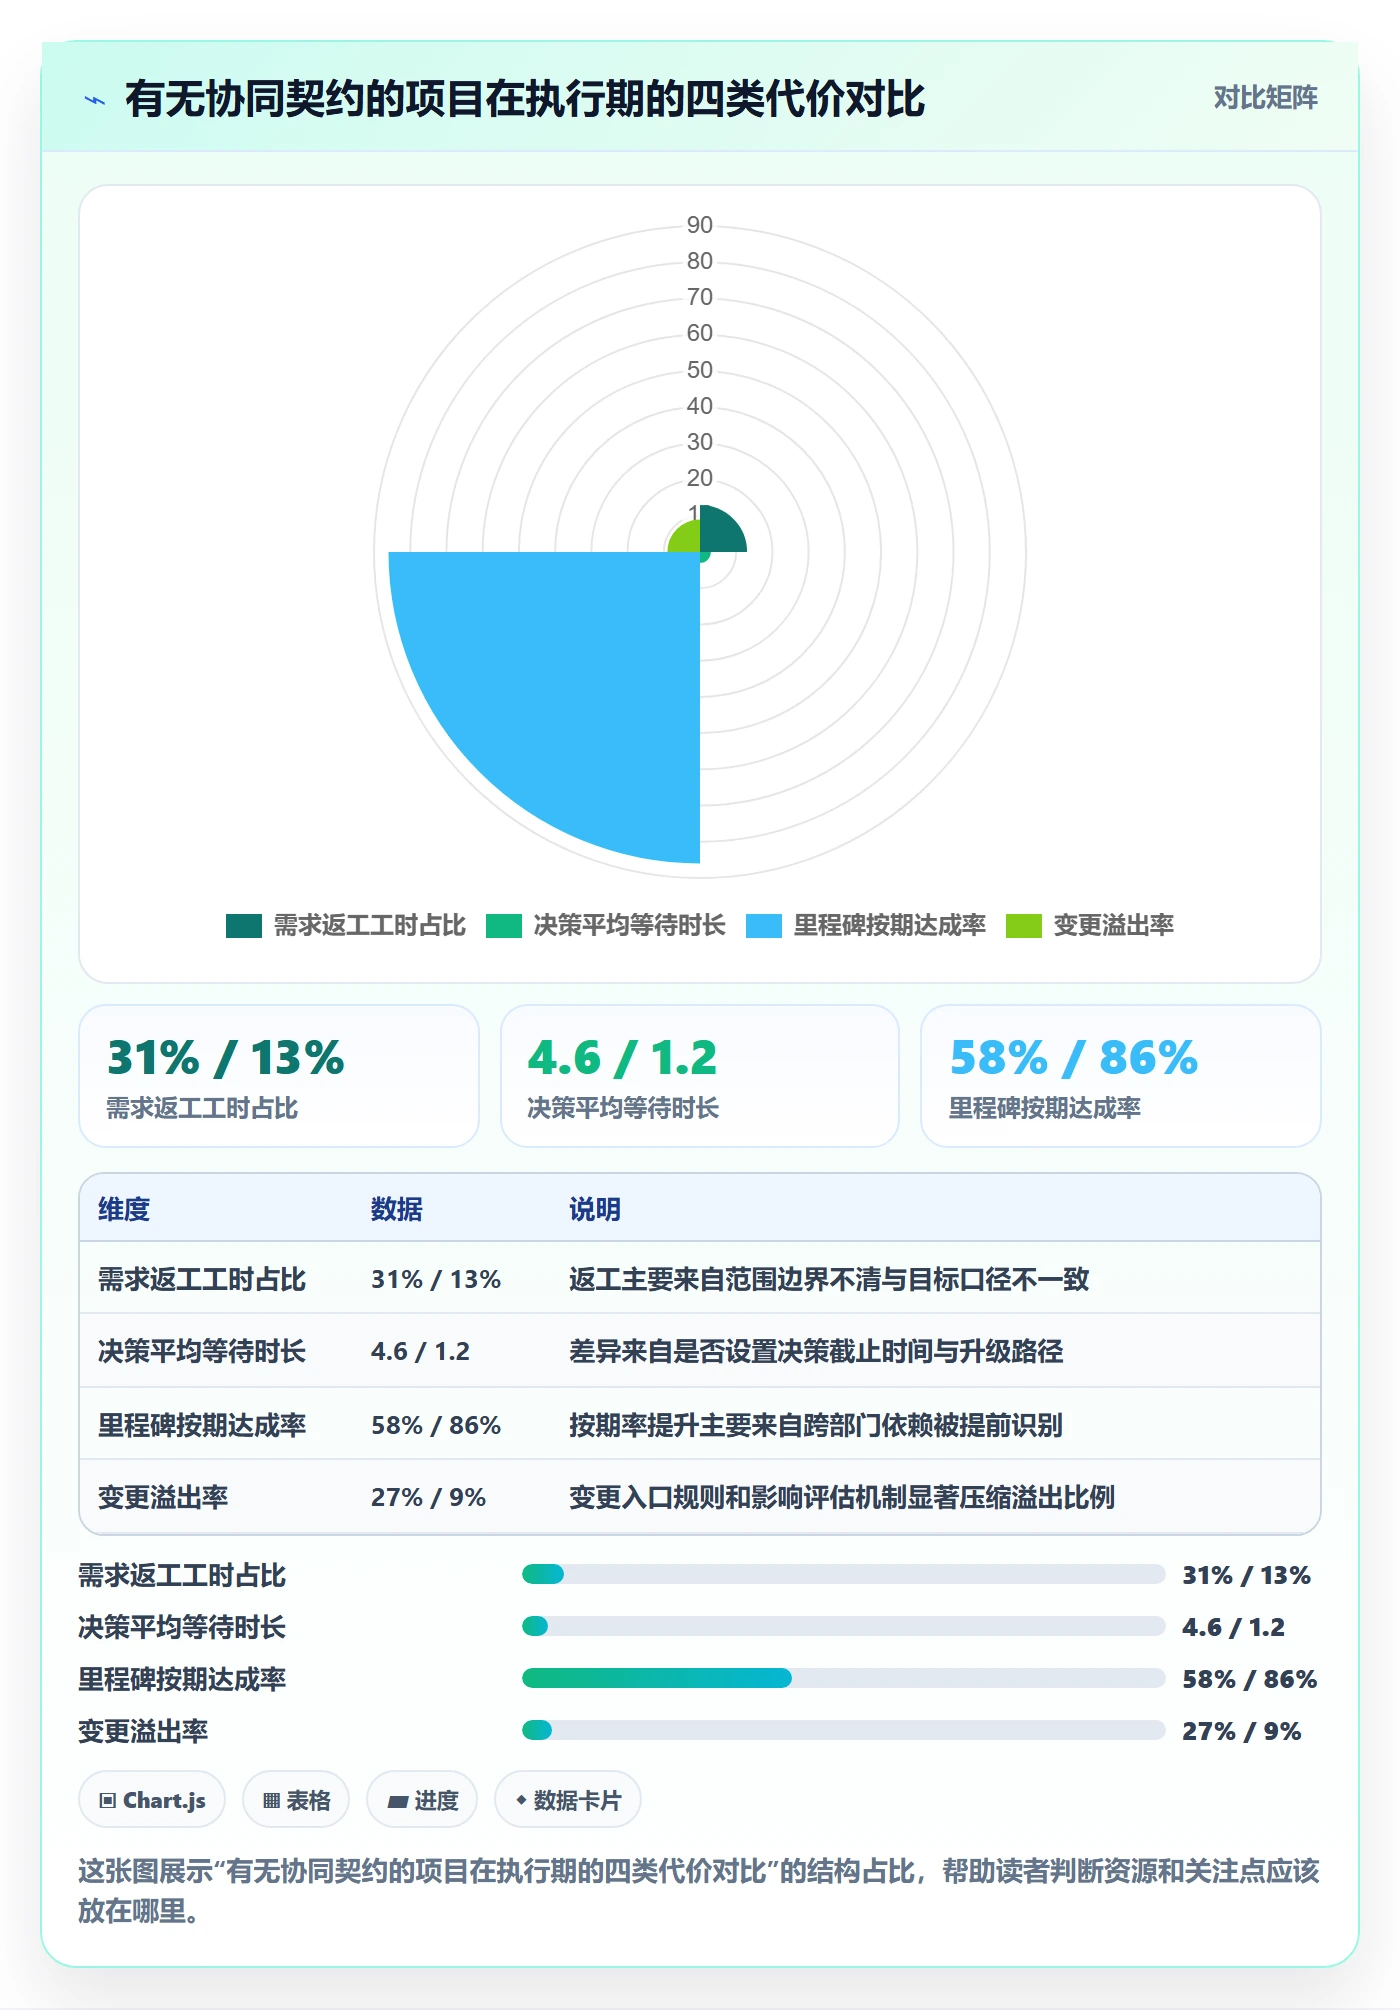Select the 里程碑按期达成率 table row name
Image resolution: width=1400 pixels, height=2010 pixels.
(202, 1425)
